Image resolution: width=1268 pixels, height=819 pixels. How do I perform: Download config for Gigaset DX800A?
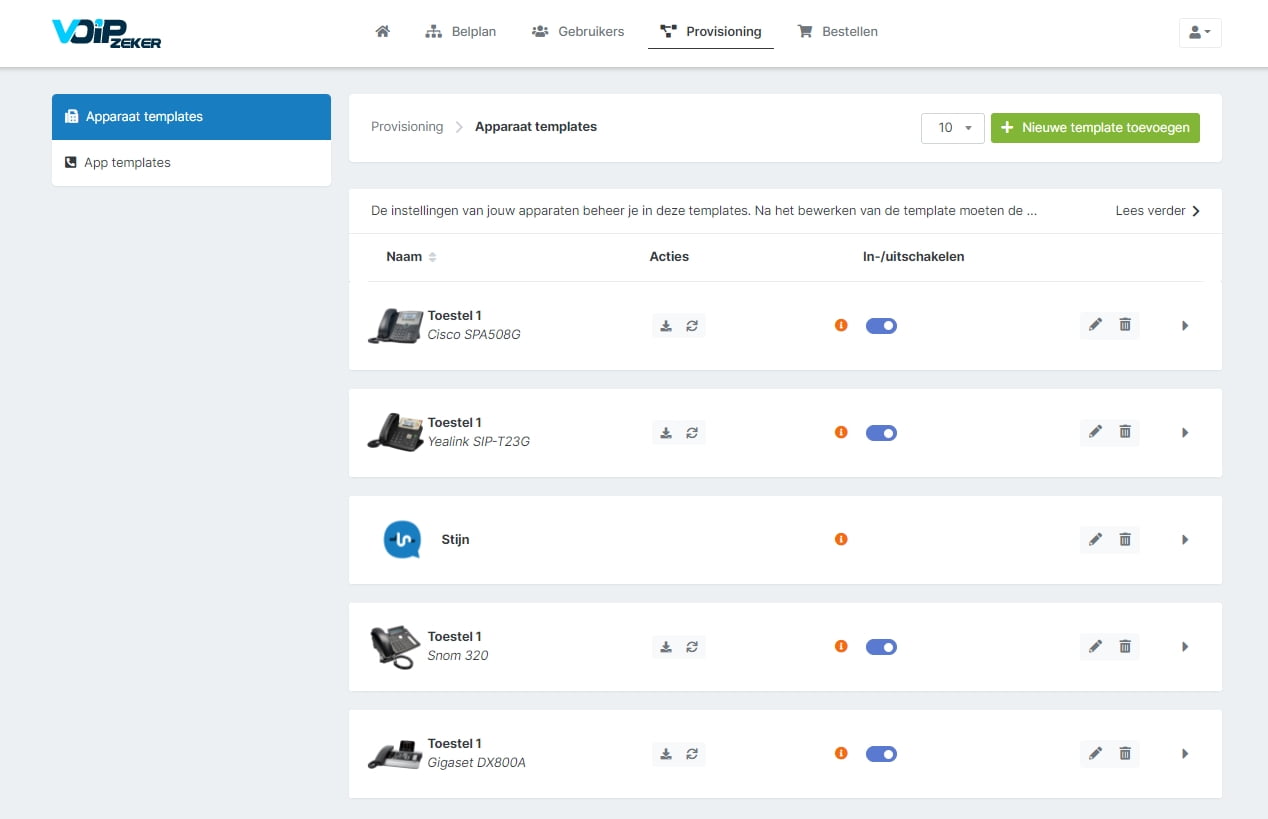pos(666,754)
